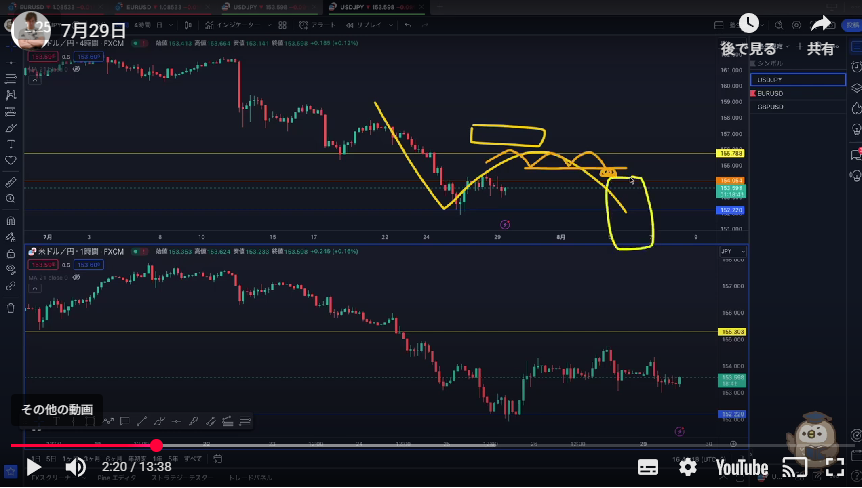This screenshot has height=488, width=862.
Task: Cast the video to a device
Action: [794, 467]
